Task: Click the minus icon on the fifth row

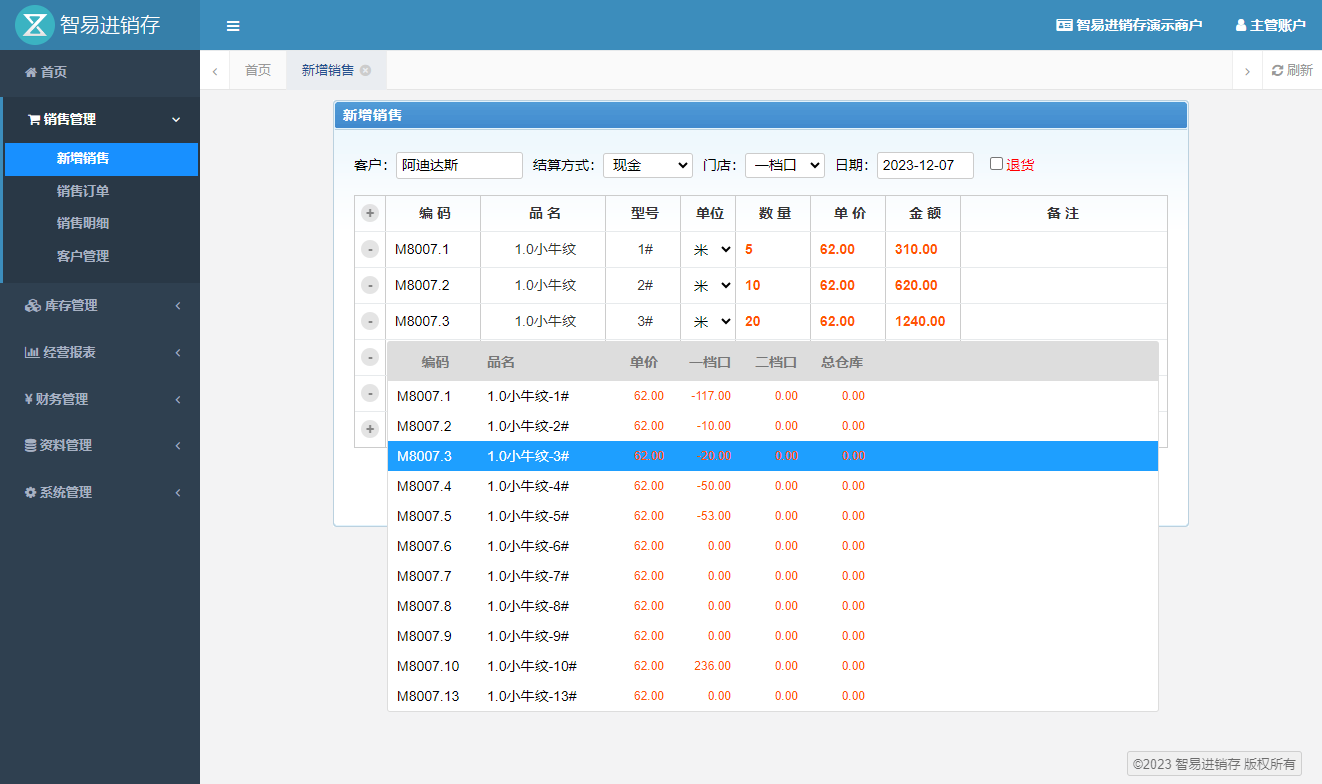Action: click(x=370, y=393)
